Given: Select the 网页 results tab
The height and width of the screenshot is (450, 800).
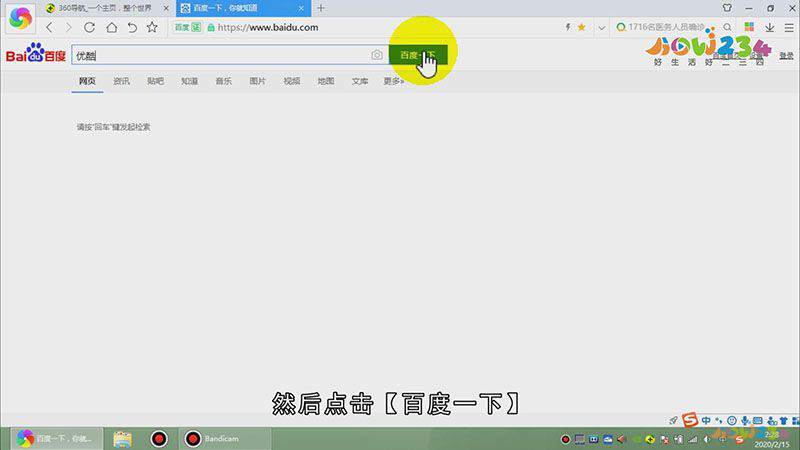Looking at the screenshot, I should point(87,81).
